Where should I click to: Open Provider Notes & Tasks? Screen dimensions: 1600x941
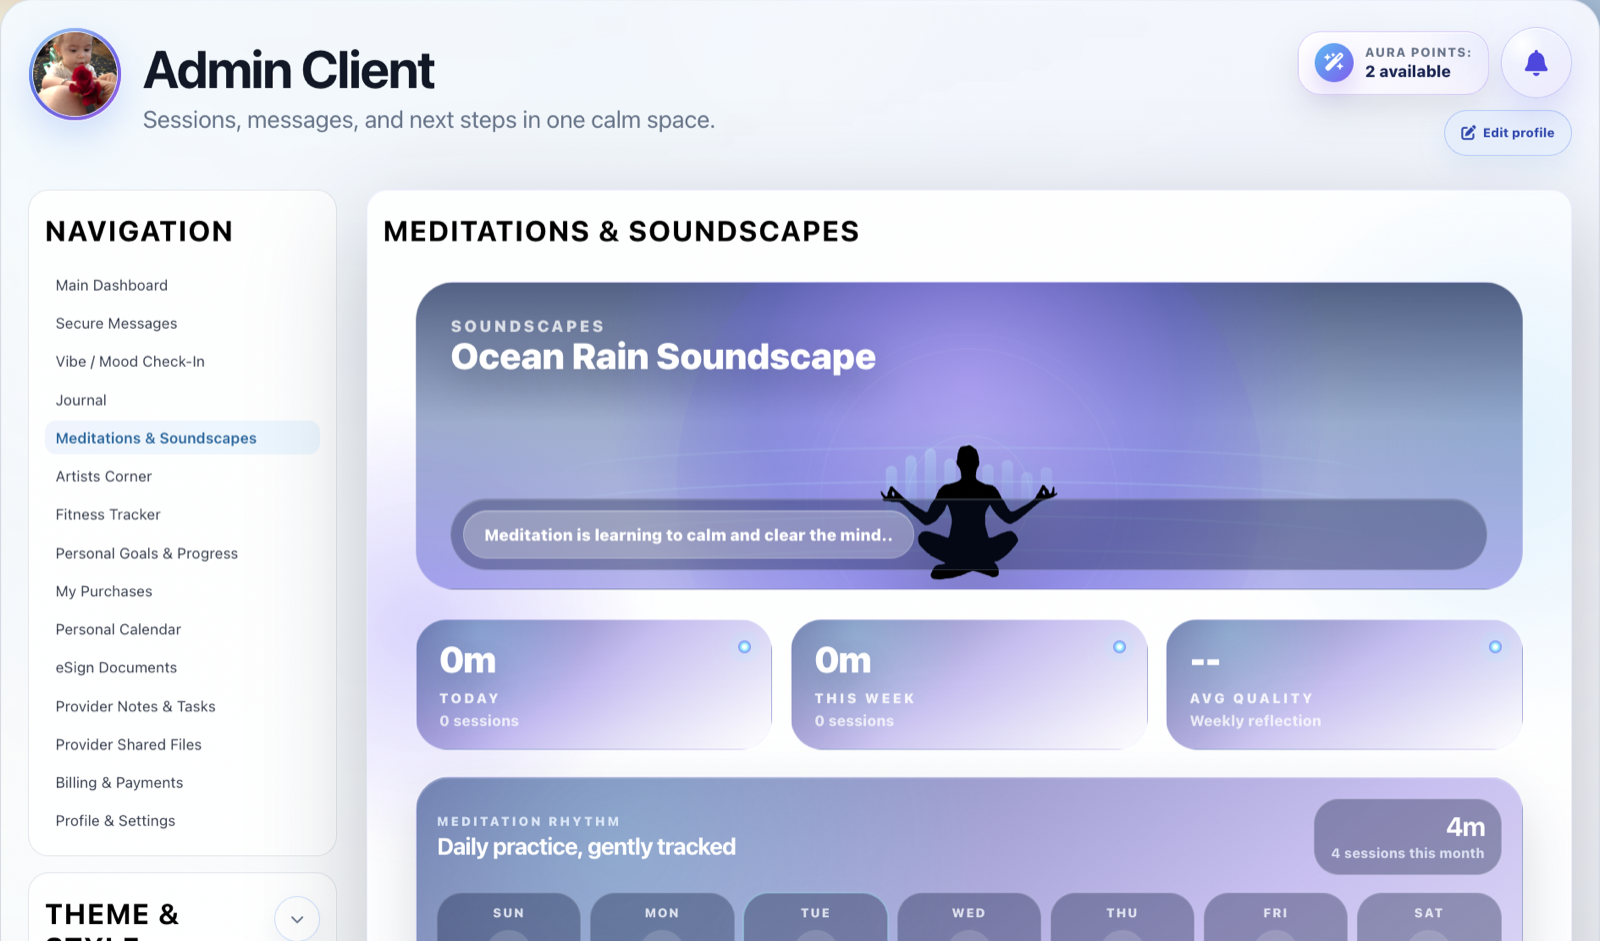[182, 706]
